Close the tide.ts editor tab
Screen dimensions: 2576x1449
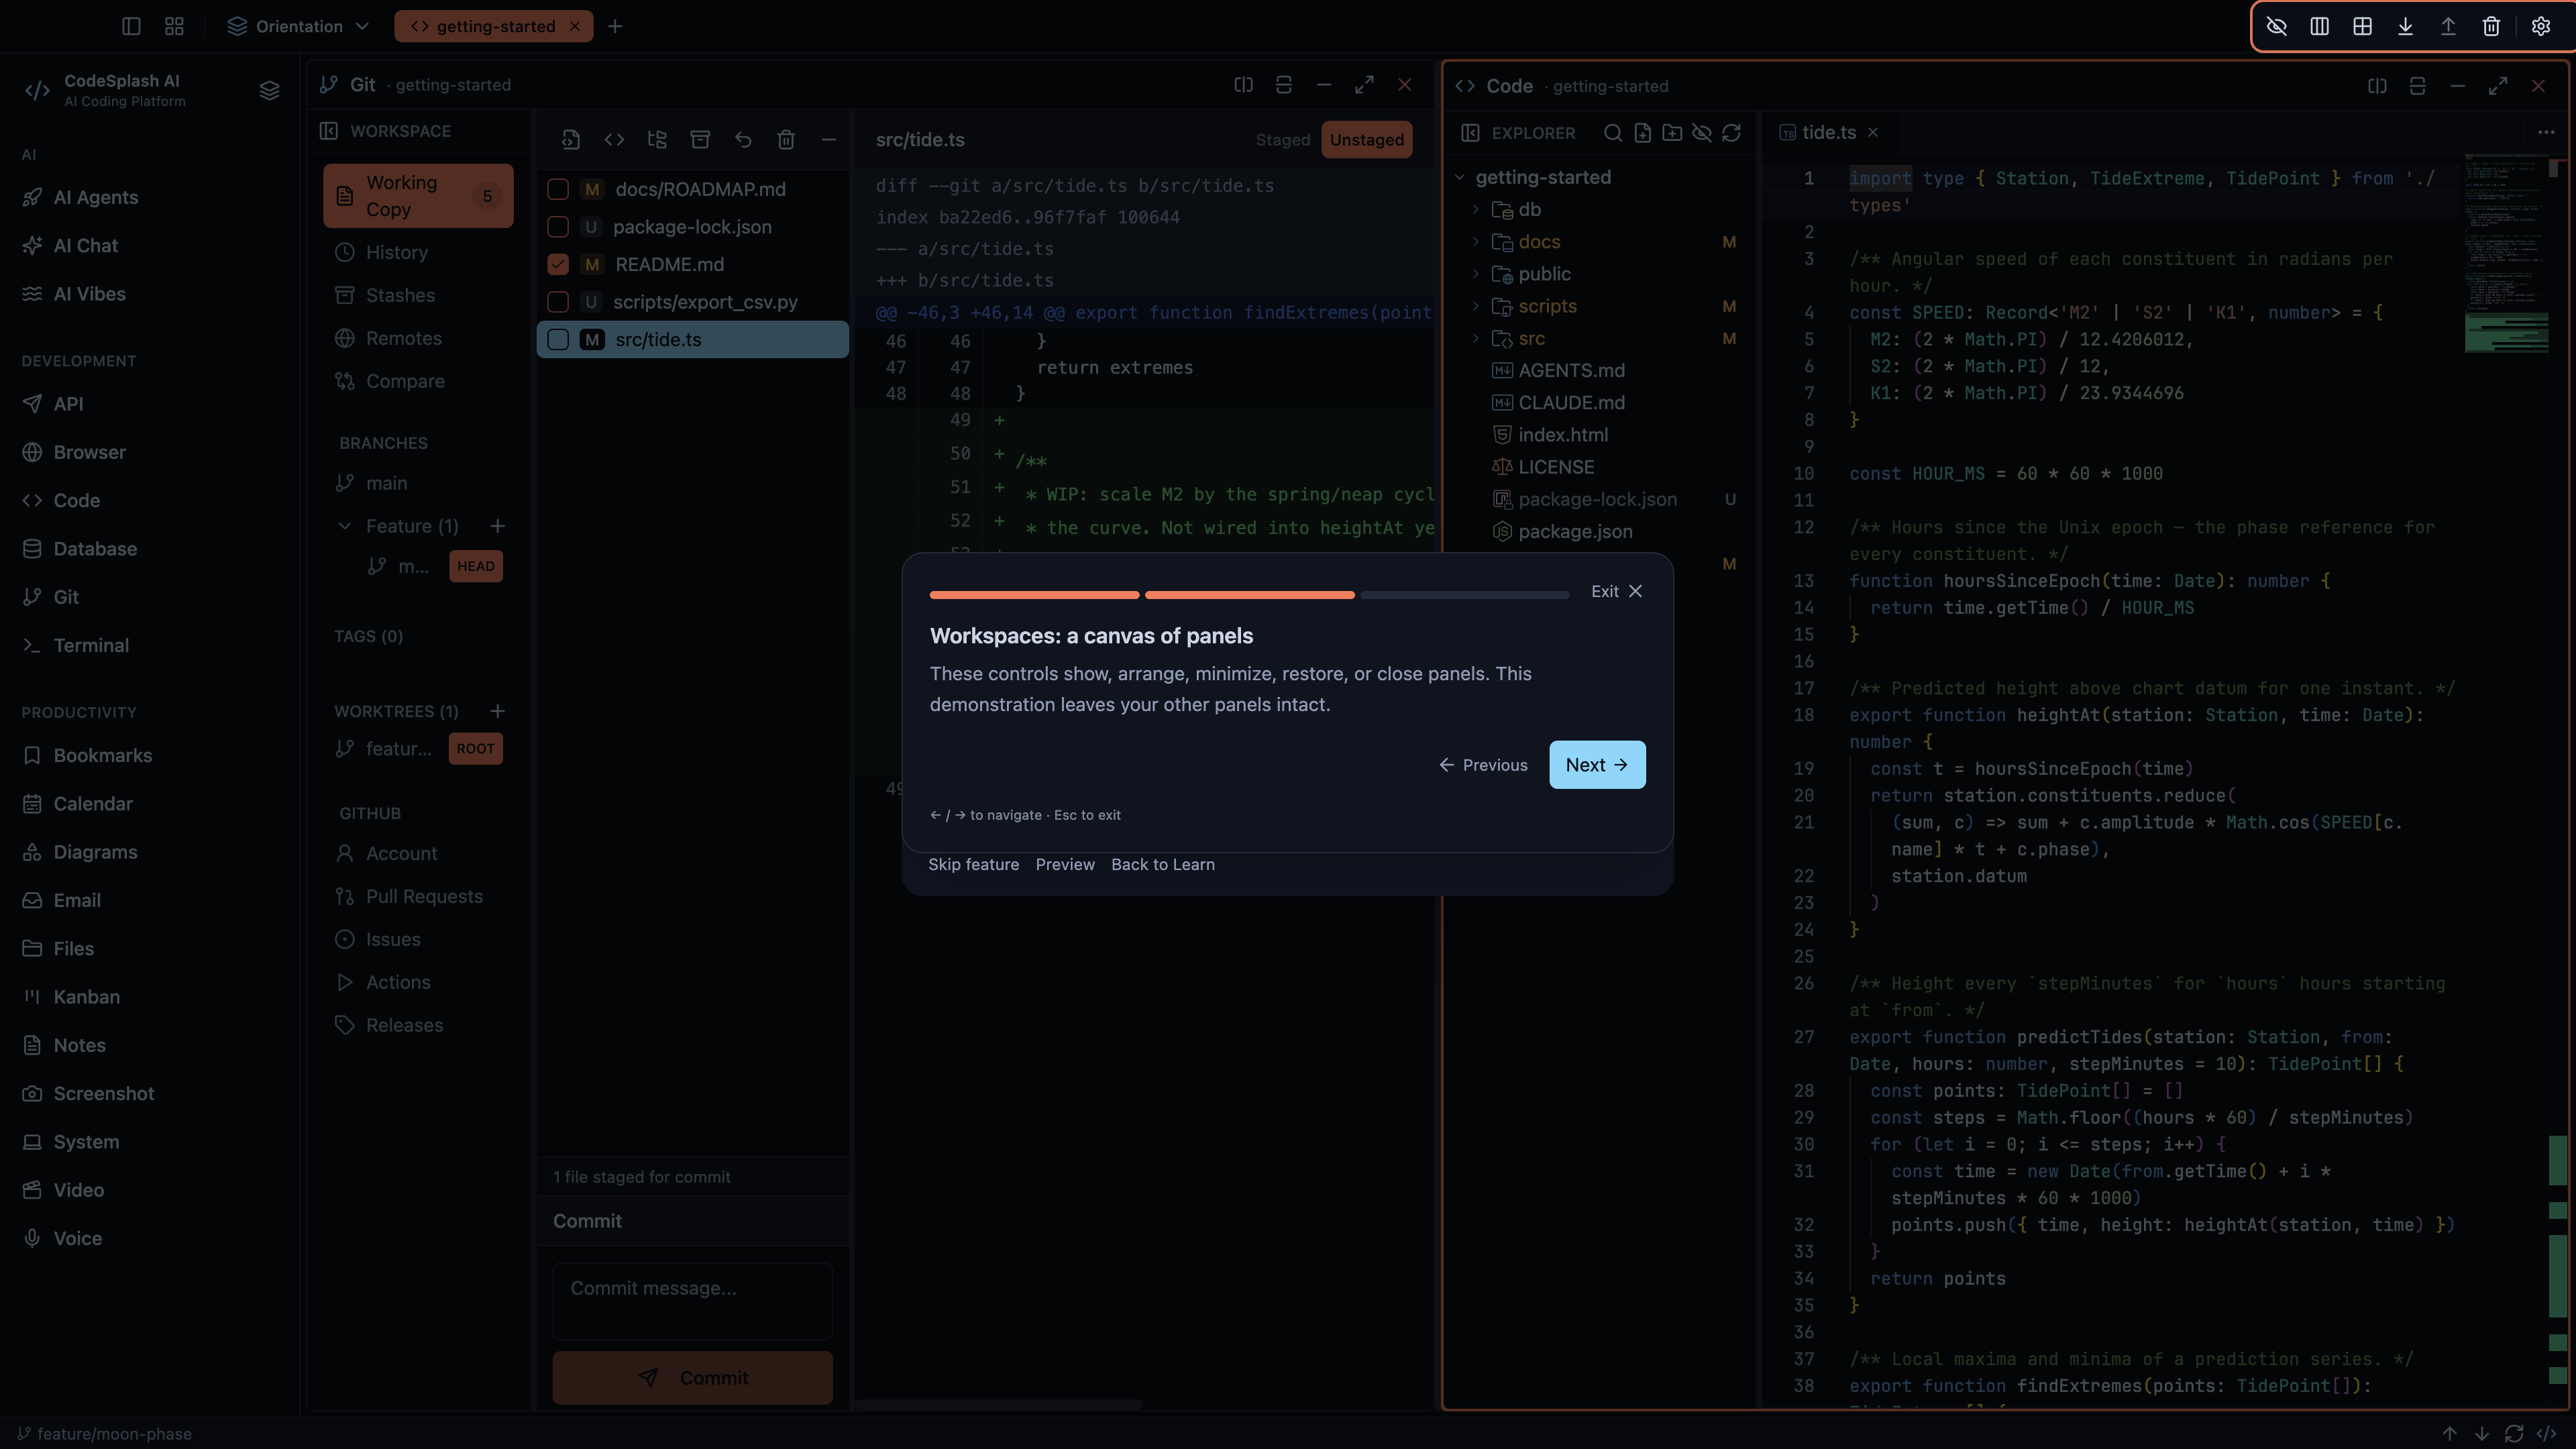point(1873,132)
